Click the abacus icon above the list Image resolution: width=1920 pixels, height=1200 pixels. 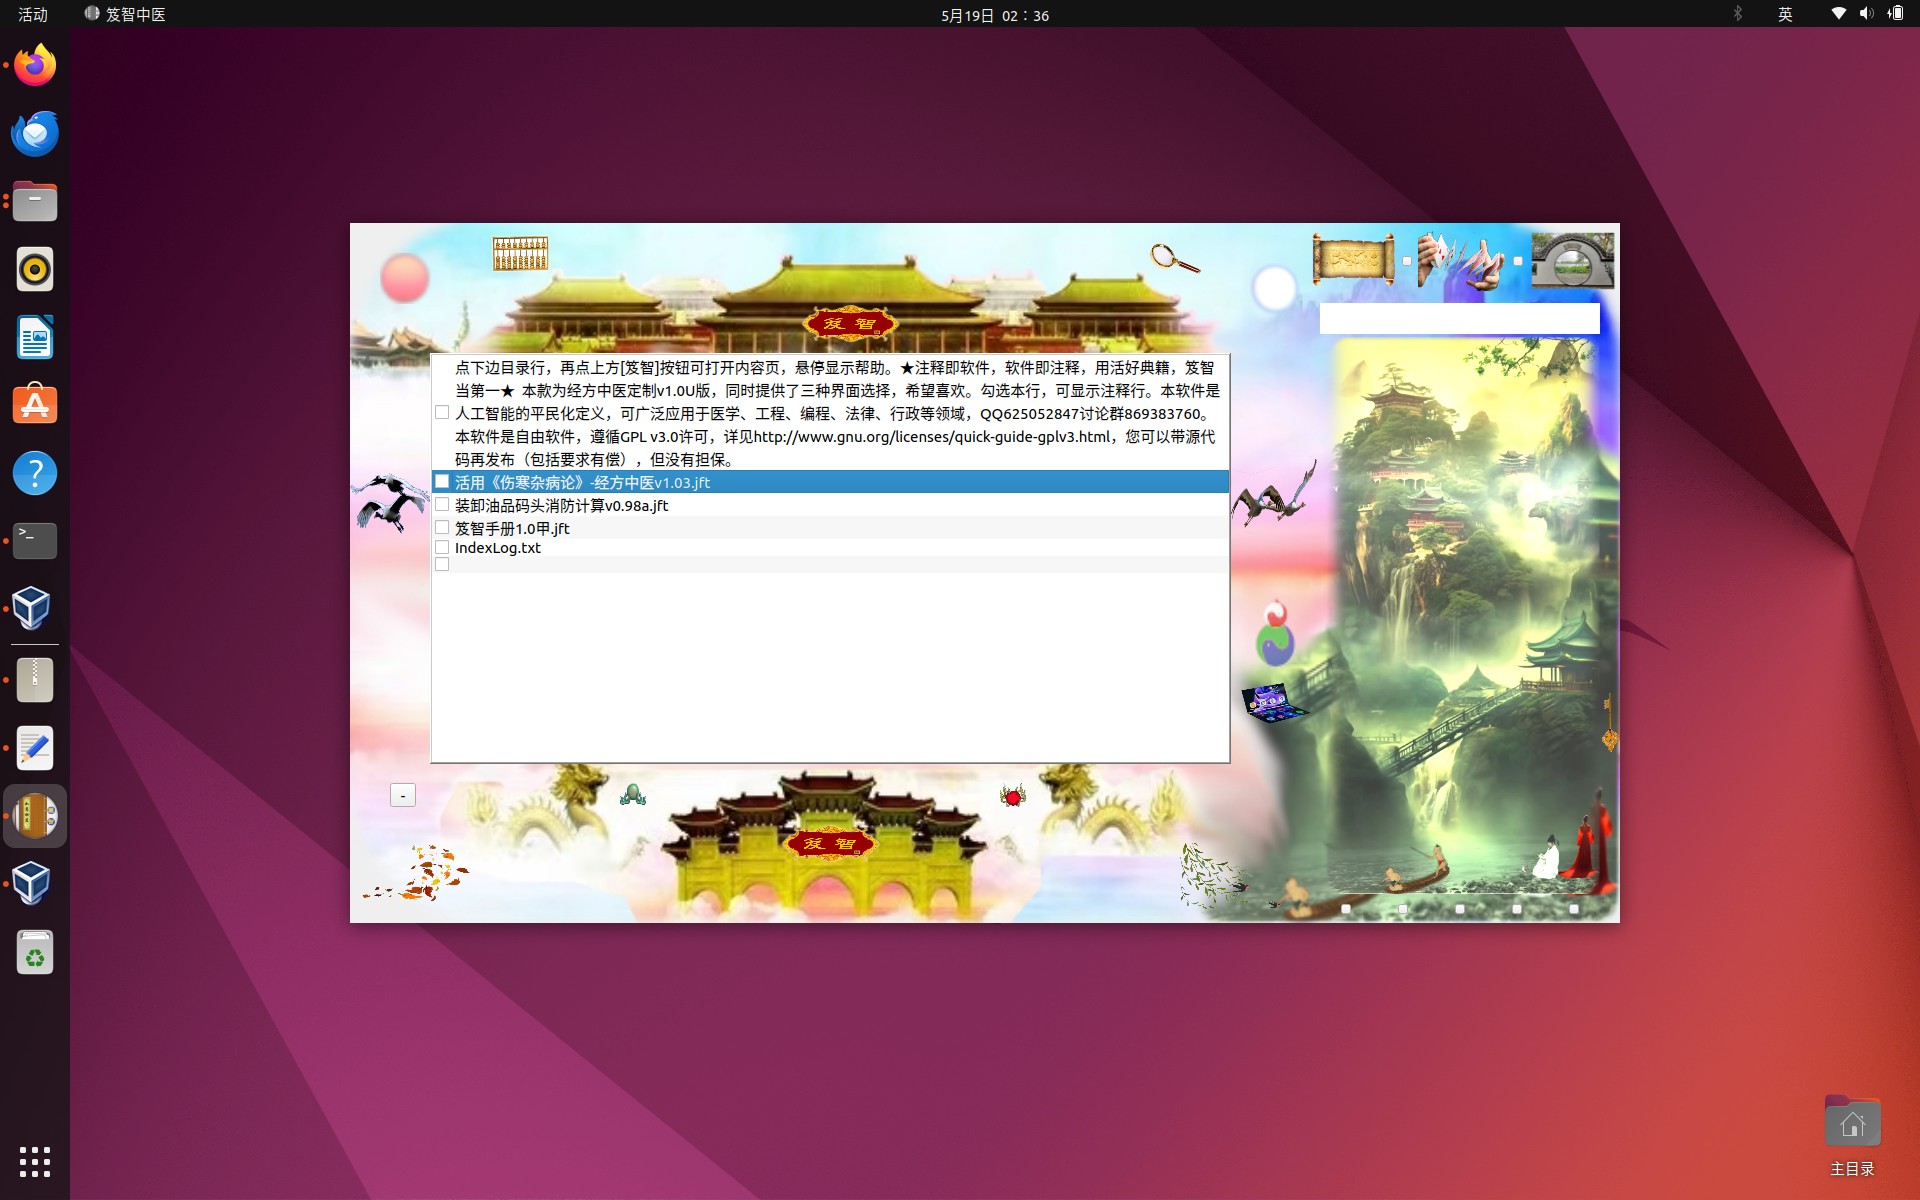click(520, 254)
